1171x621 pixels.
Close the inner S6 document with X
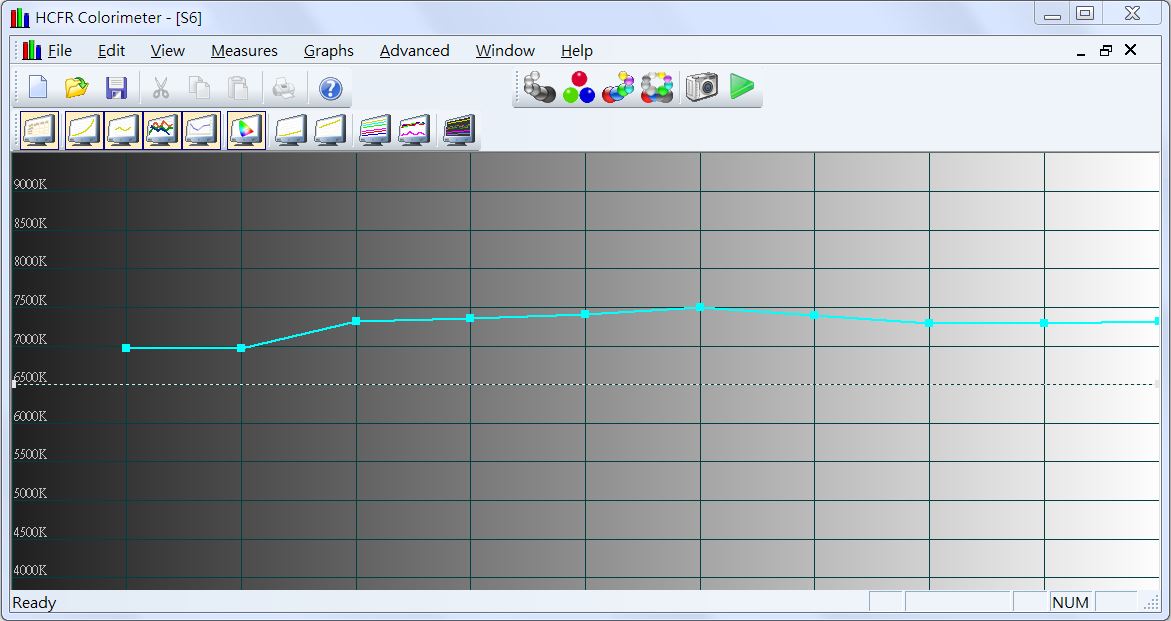[x=1131, y=50]
